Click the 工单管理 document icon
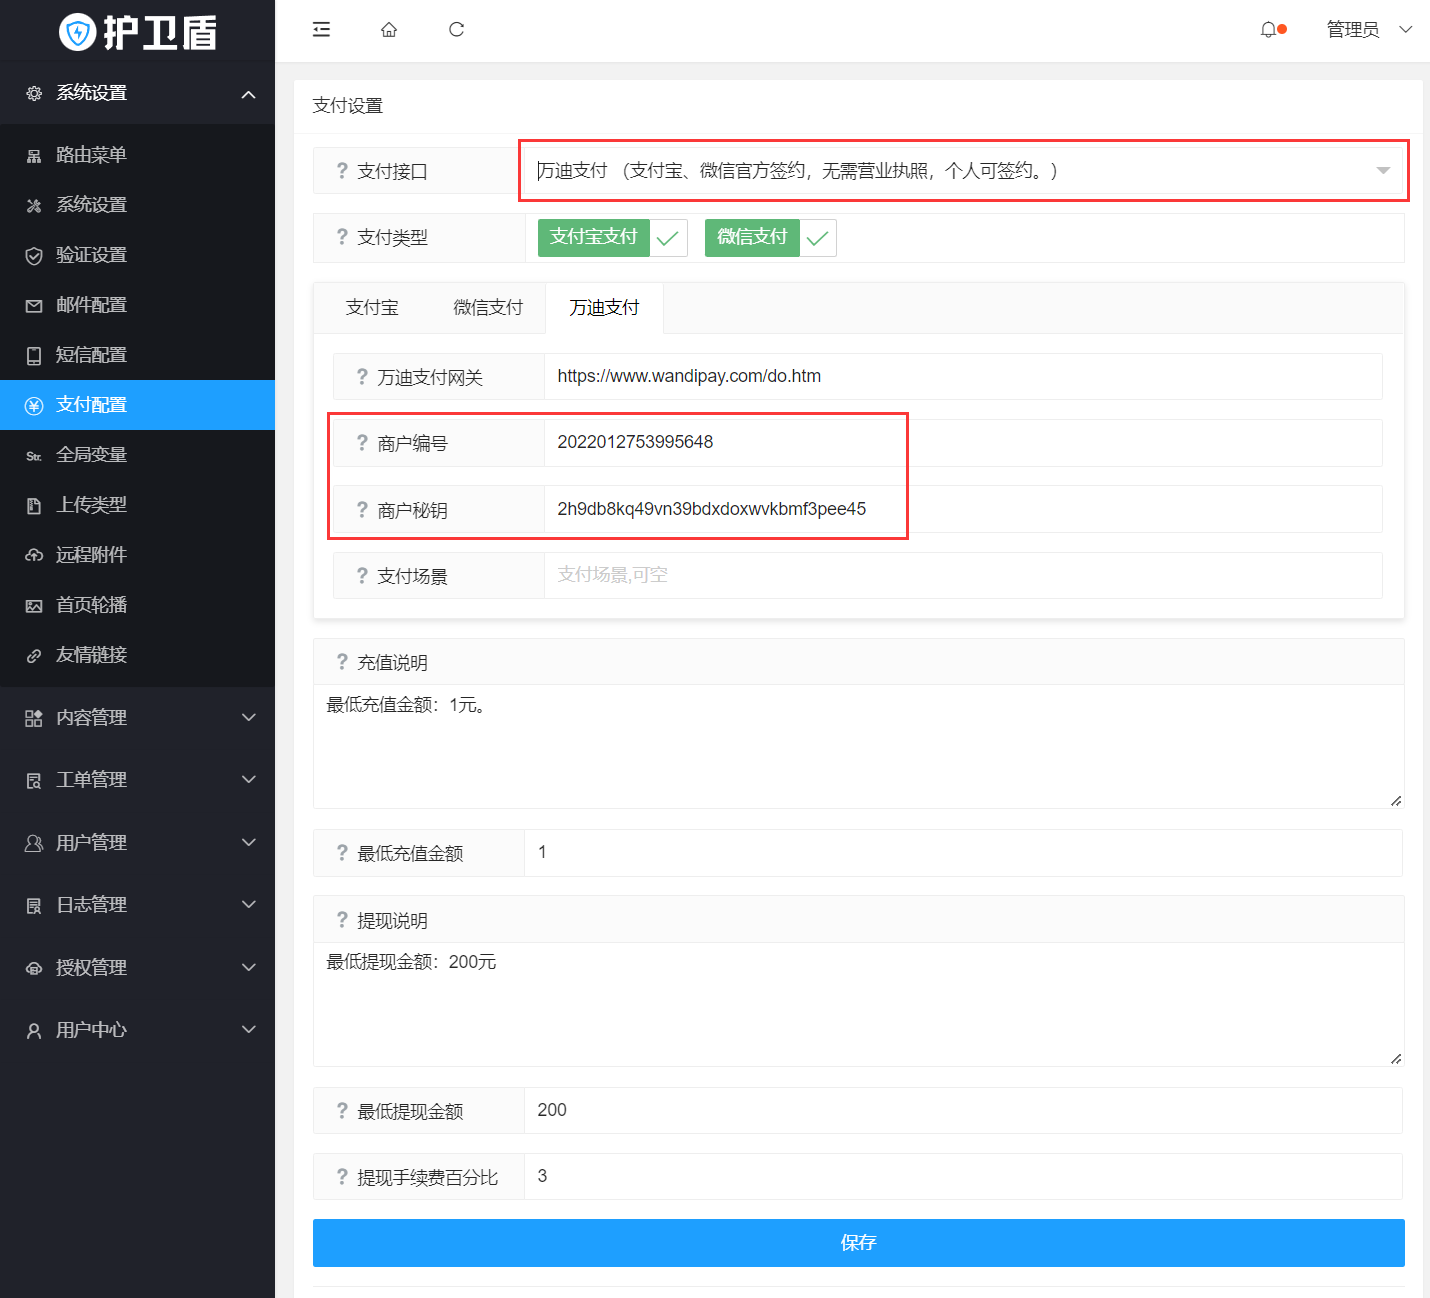 click(34, 780)
